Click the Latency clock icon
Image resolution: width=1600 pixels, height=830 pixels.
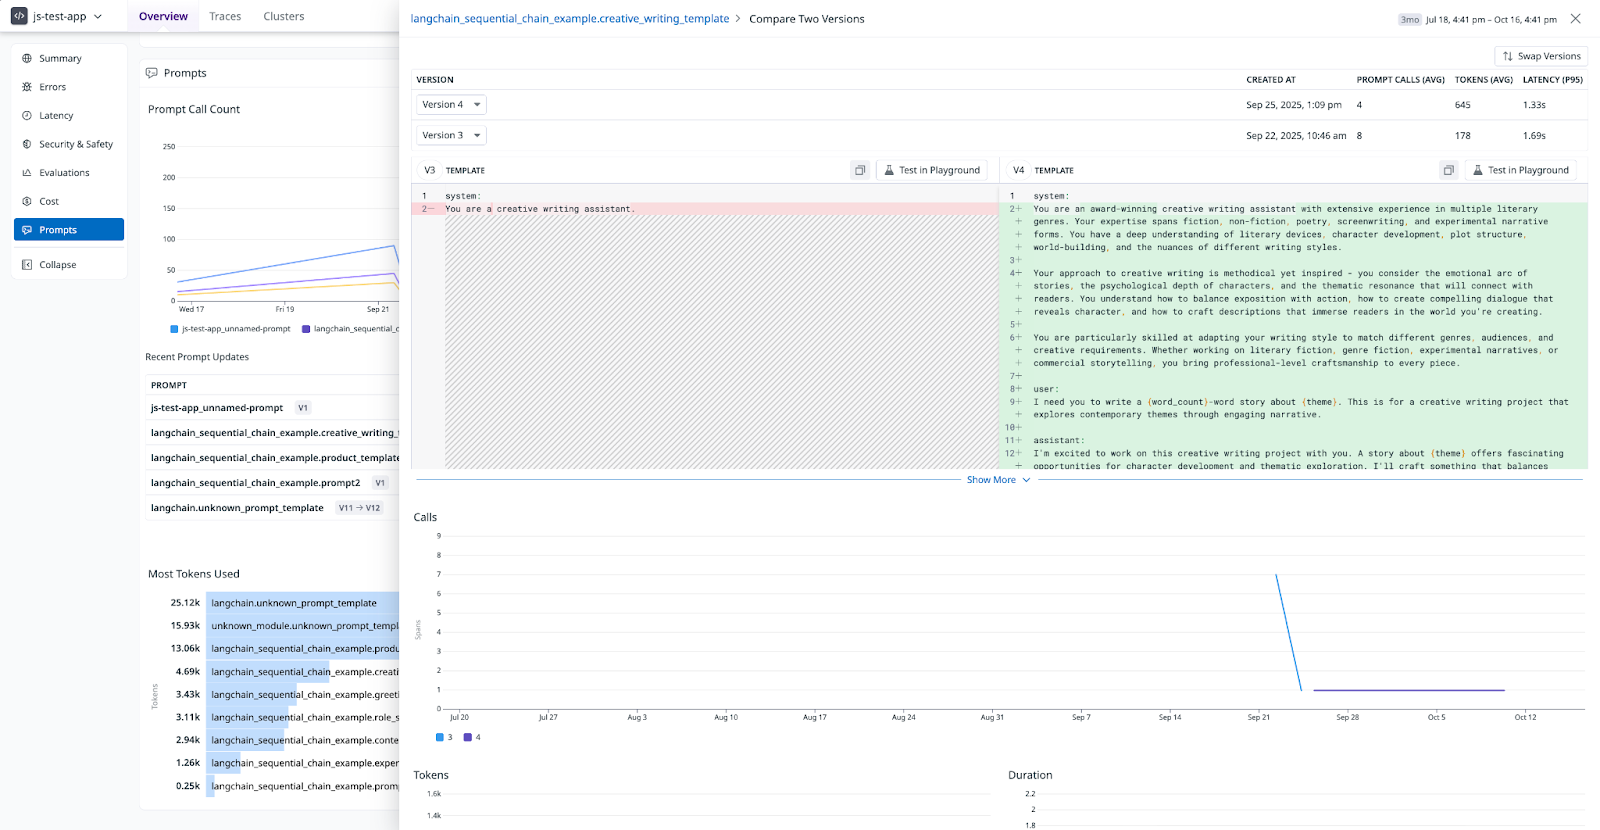click(27, 116)
